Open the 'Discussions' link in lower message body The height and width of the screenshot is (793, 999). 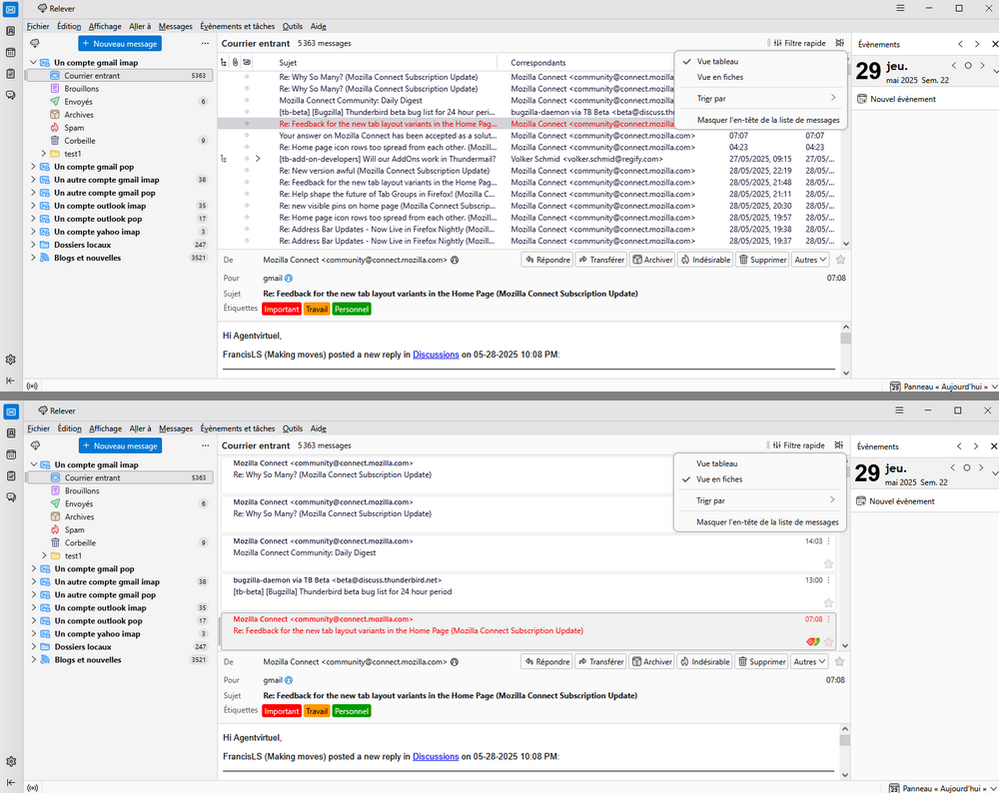pos(435,757)
